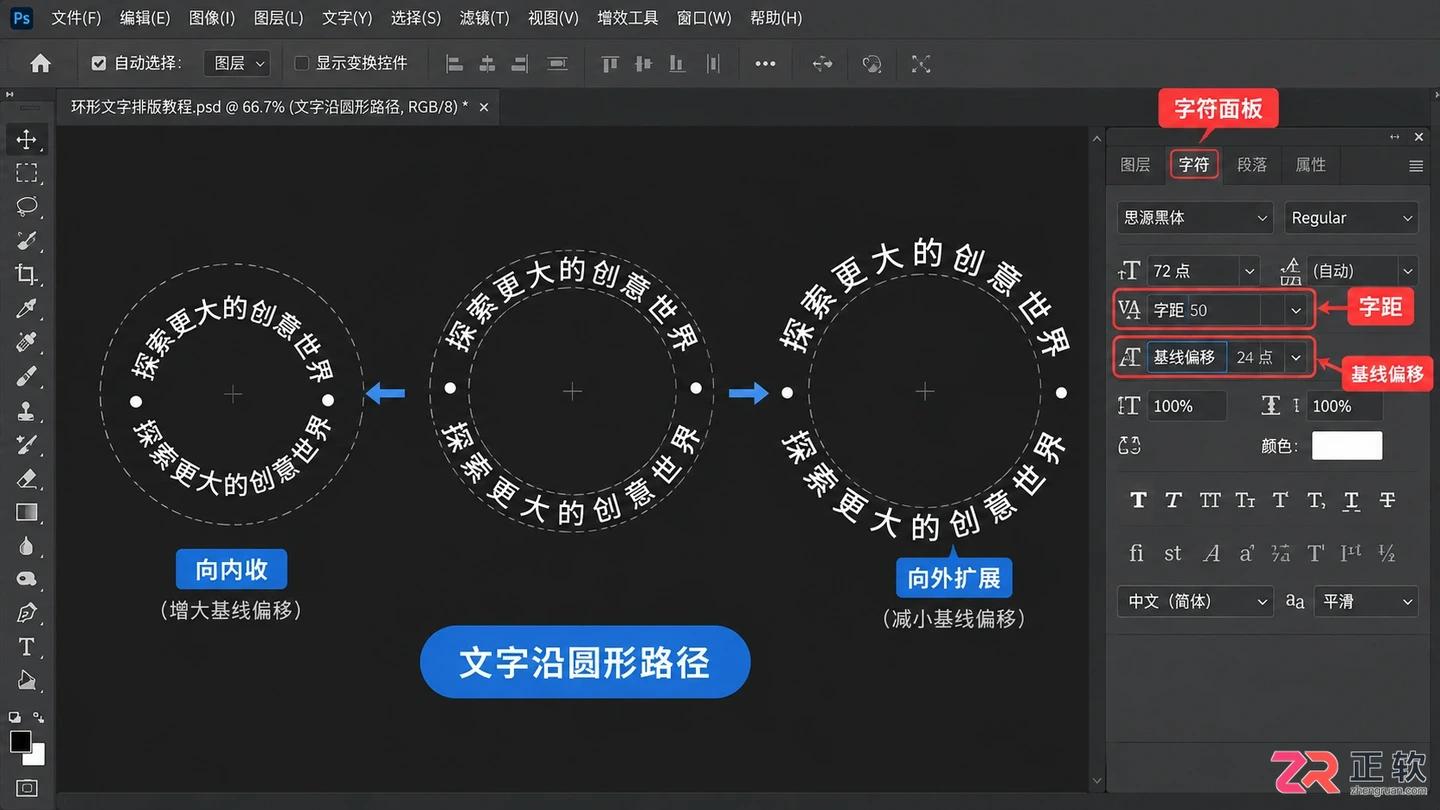Open the character panel hamburger menu

coord(1416,166)
